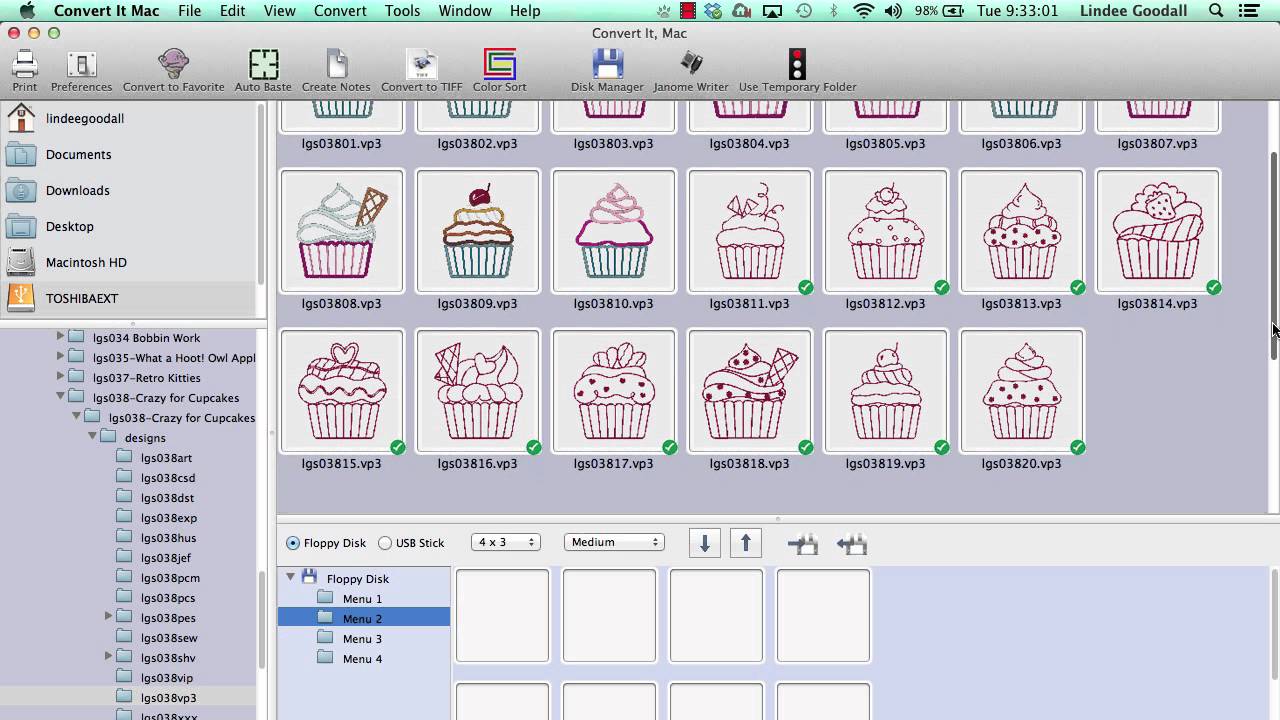Expand lgs035-What a Hoot folder

pyautogui.click(x=60, y=357)
